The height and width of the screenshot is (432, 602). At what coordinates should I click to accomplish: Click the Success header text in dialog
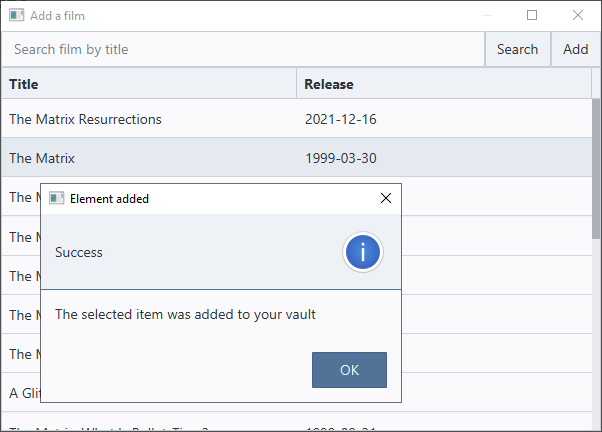(x=79, y=252)
